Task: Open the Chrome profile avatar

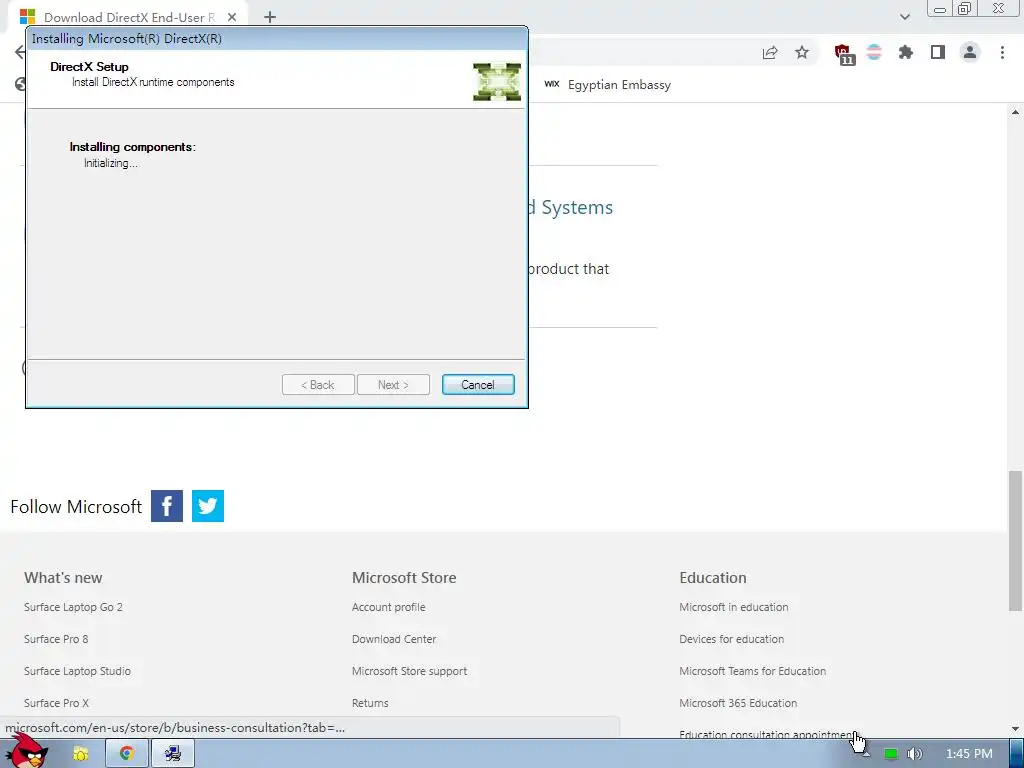Action: [970, 52]
